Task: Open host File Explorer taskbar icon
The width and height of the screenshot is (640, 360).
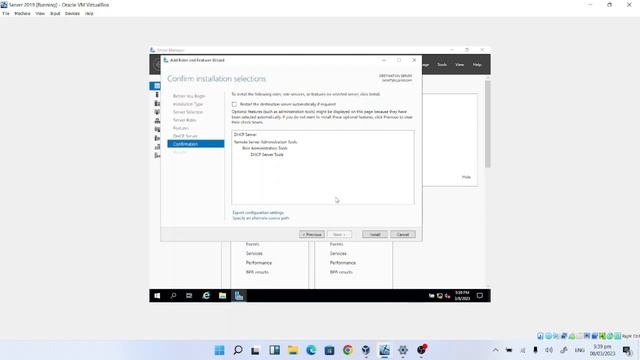Action: point(293,350)
